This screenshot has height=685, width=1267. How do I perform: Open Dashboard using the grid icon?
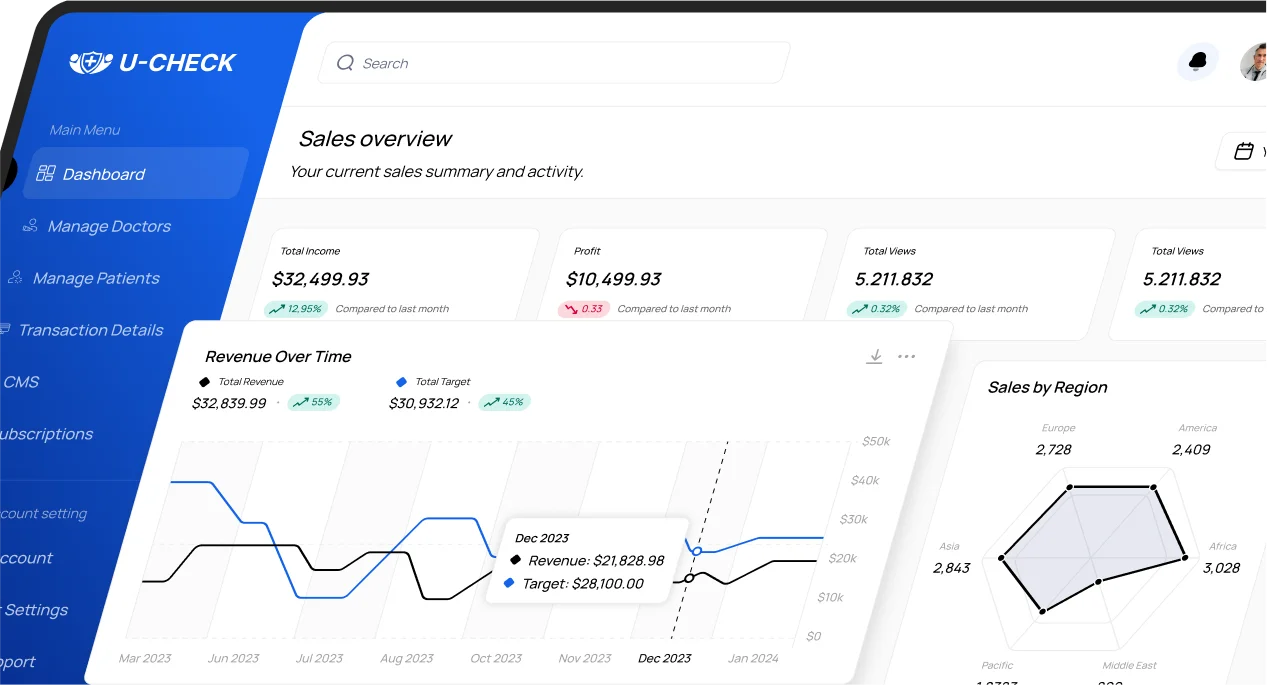tap(46, 172)
